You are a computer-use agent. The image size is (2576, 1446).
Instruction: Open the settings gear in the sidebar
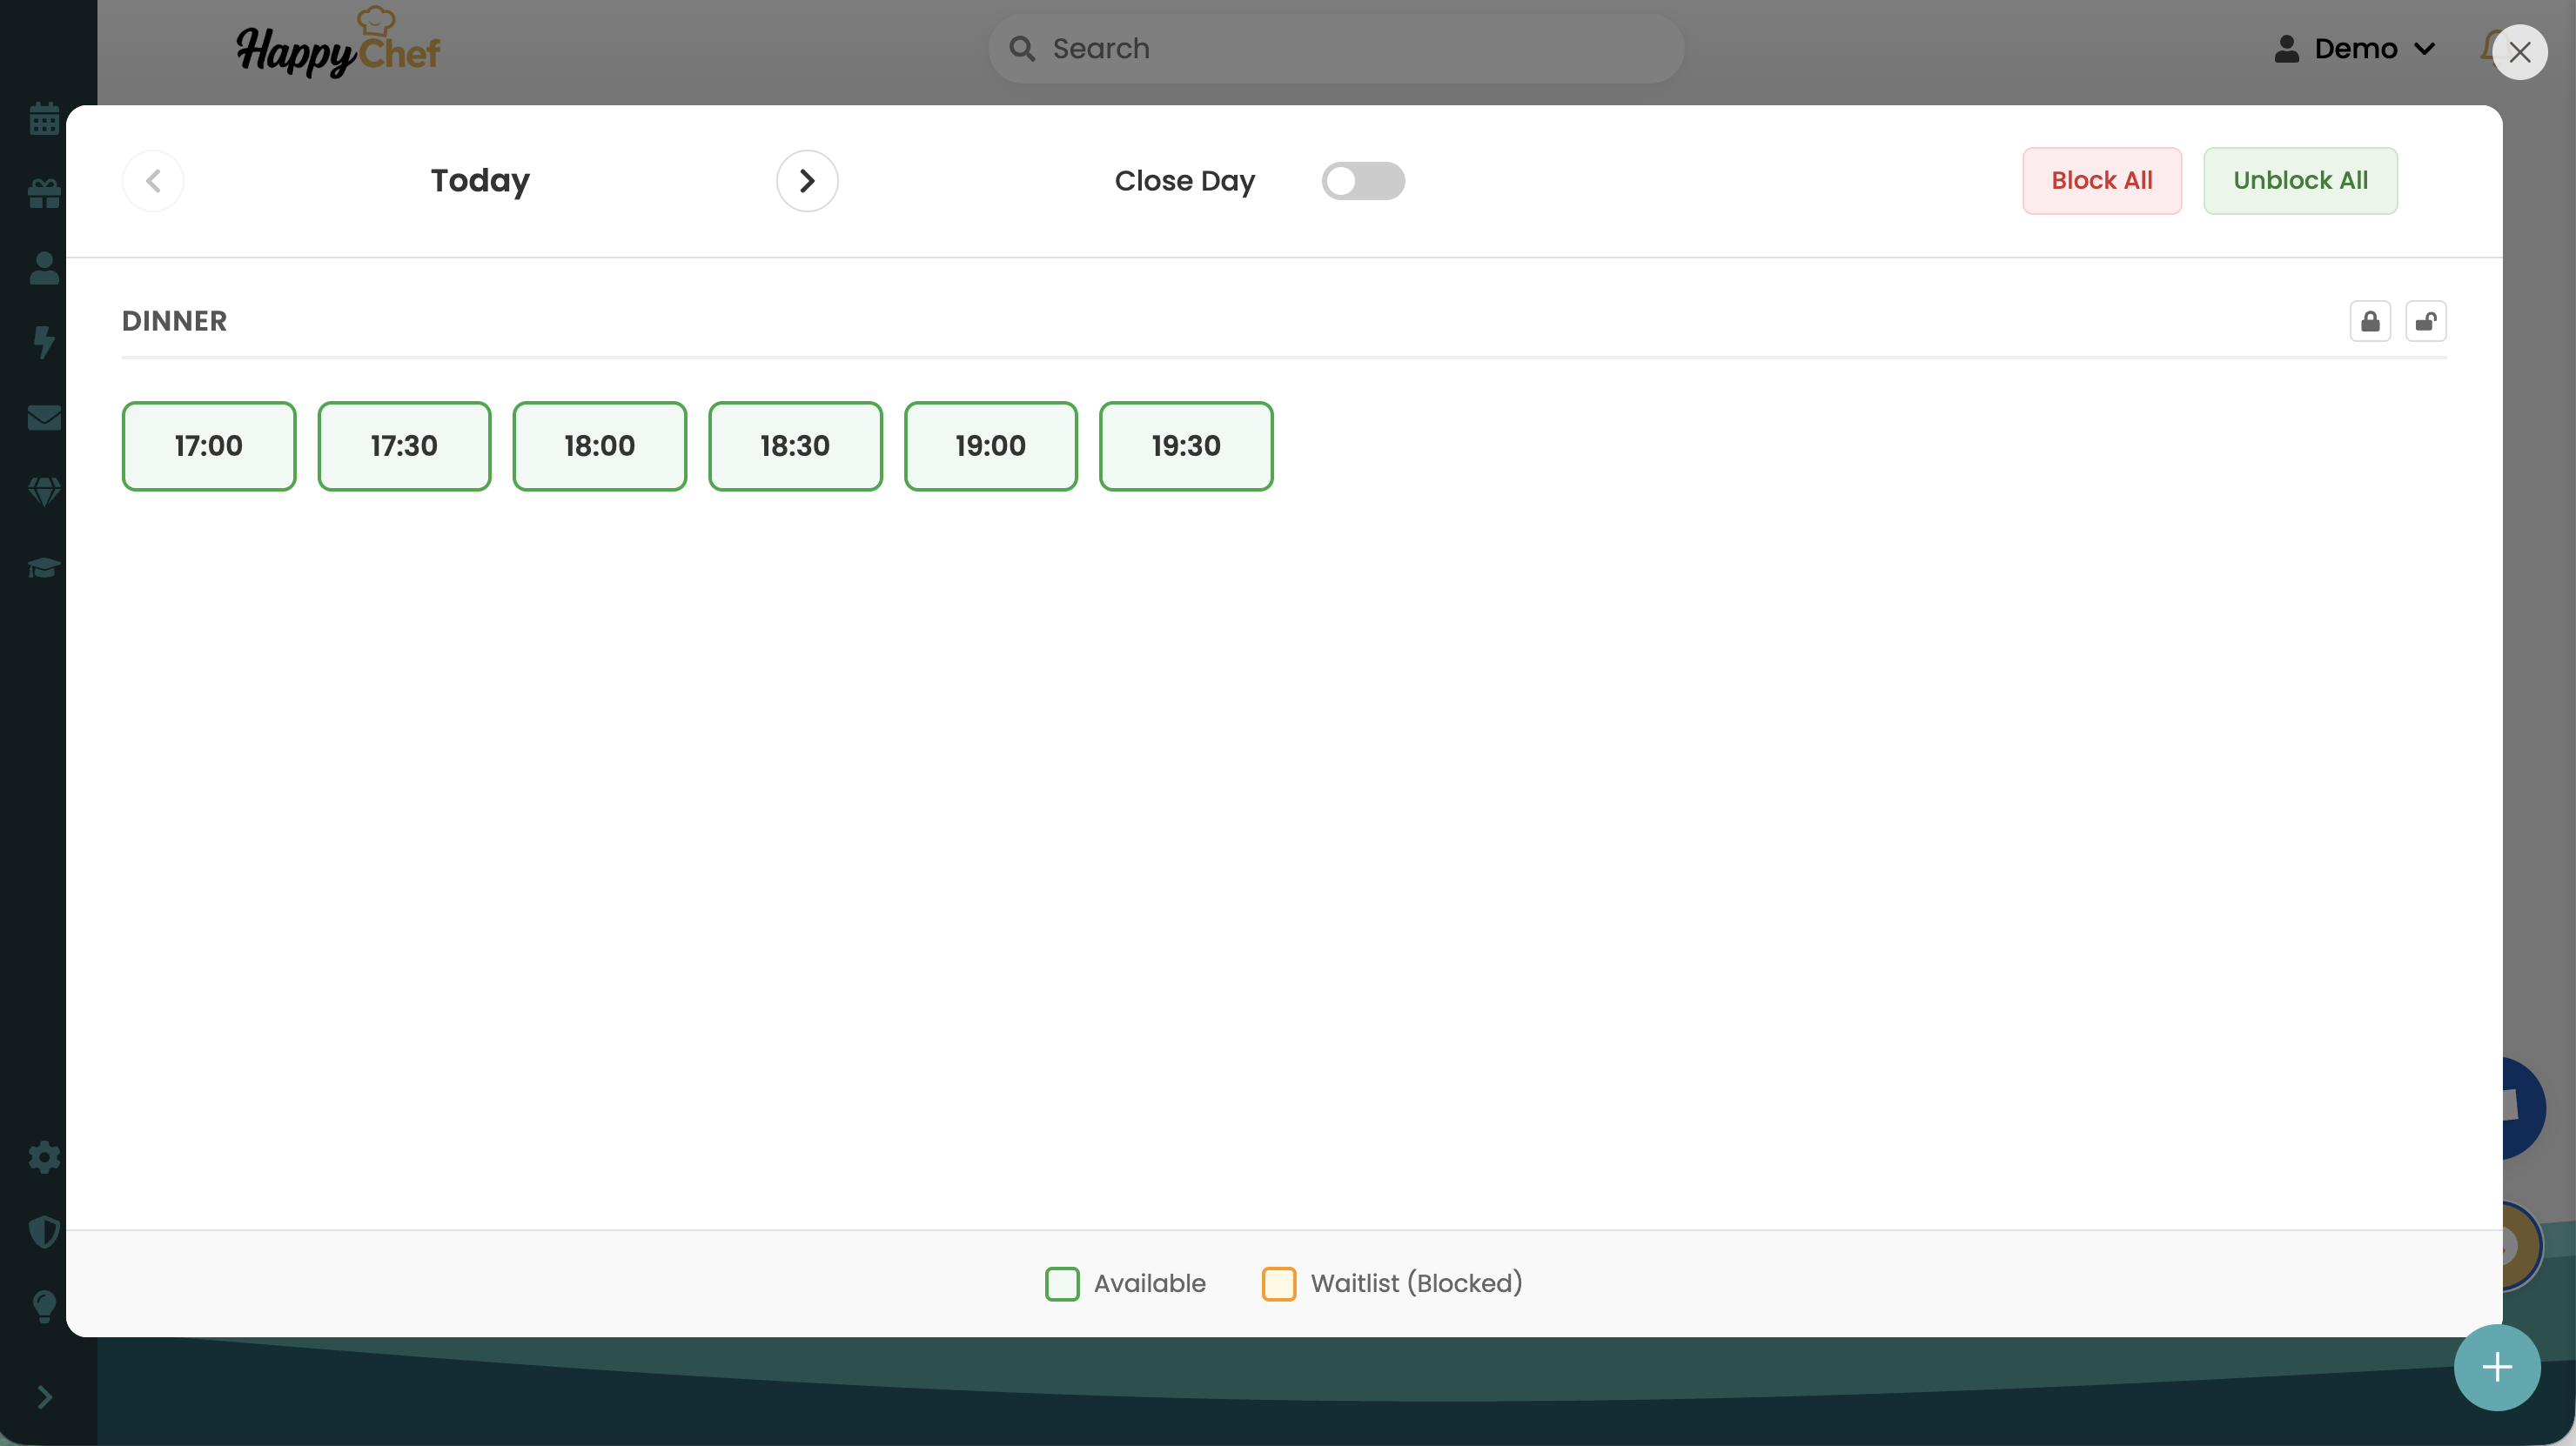(44, 1157)
